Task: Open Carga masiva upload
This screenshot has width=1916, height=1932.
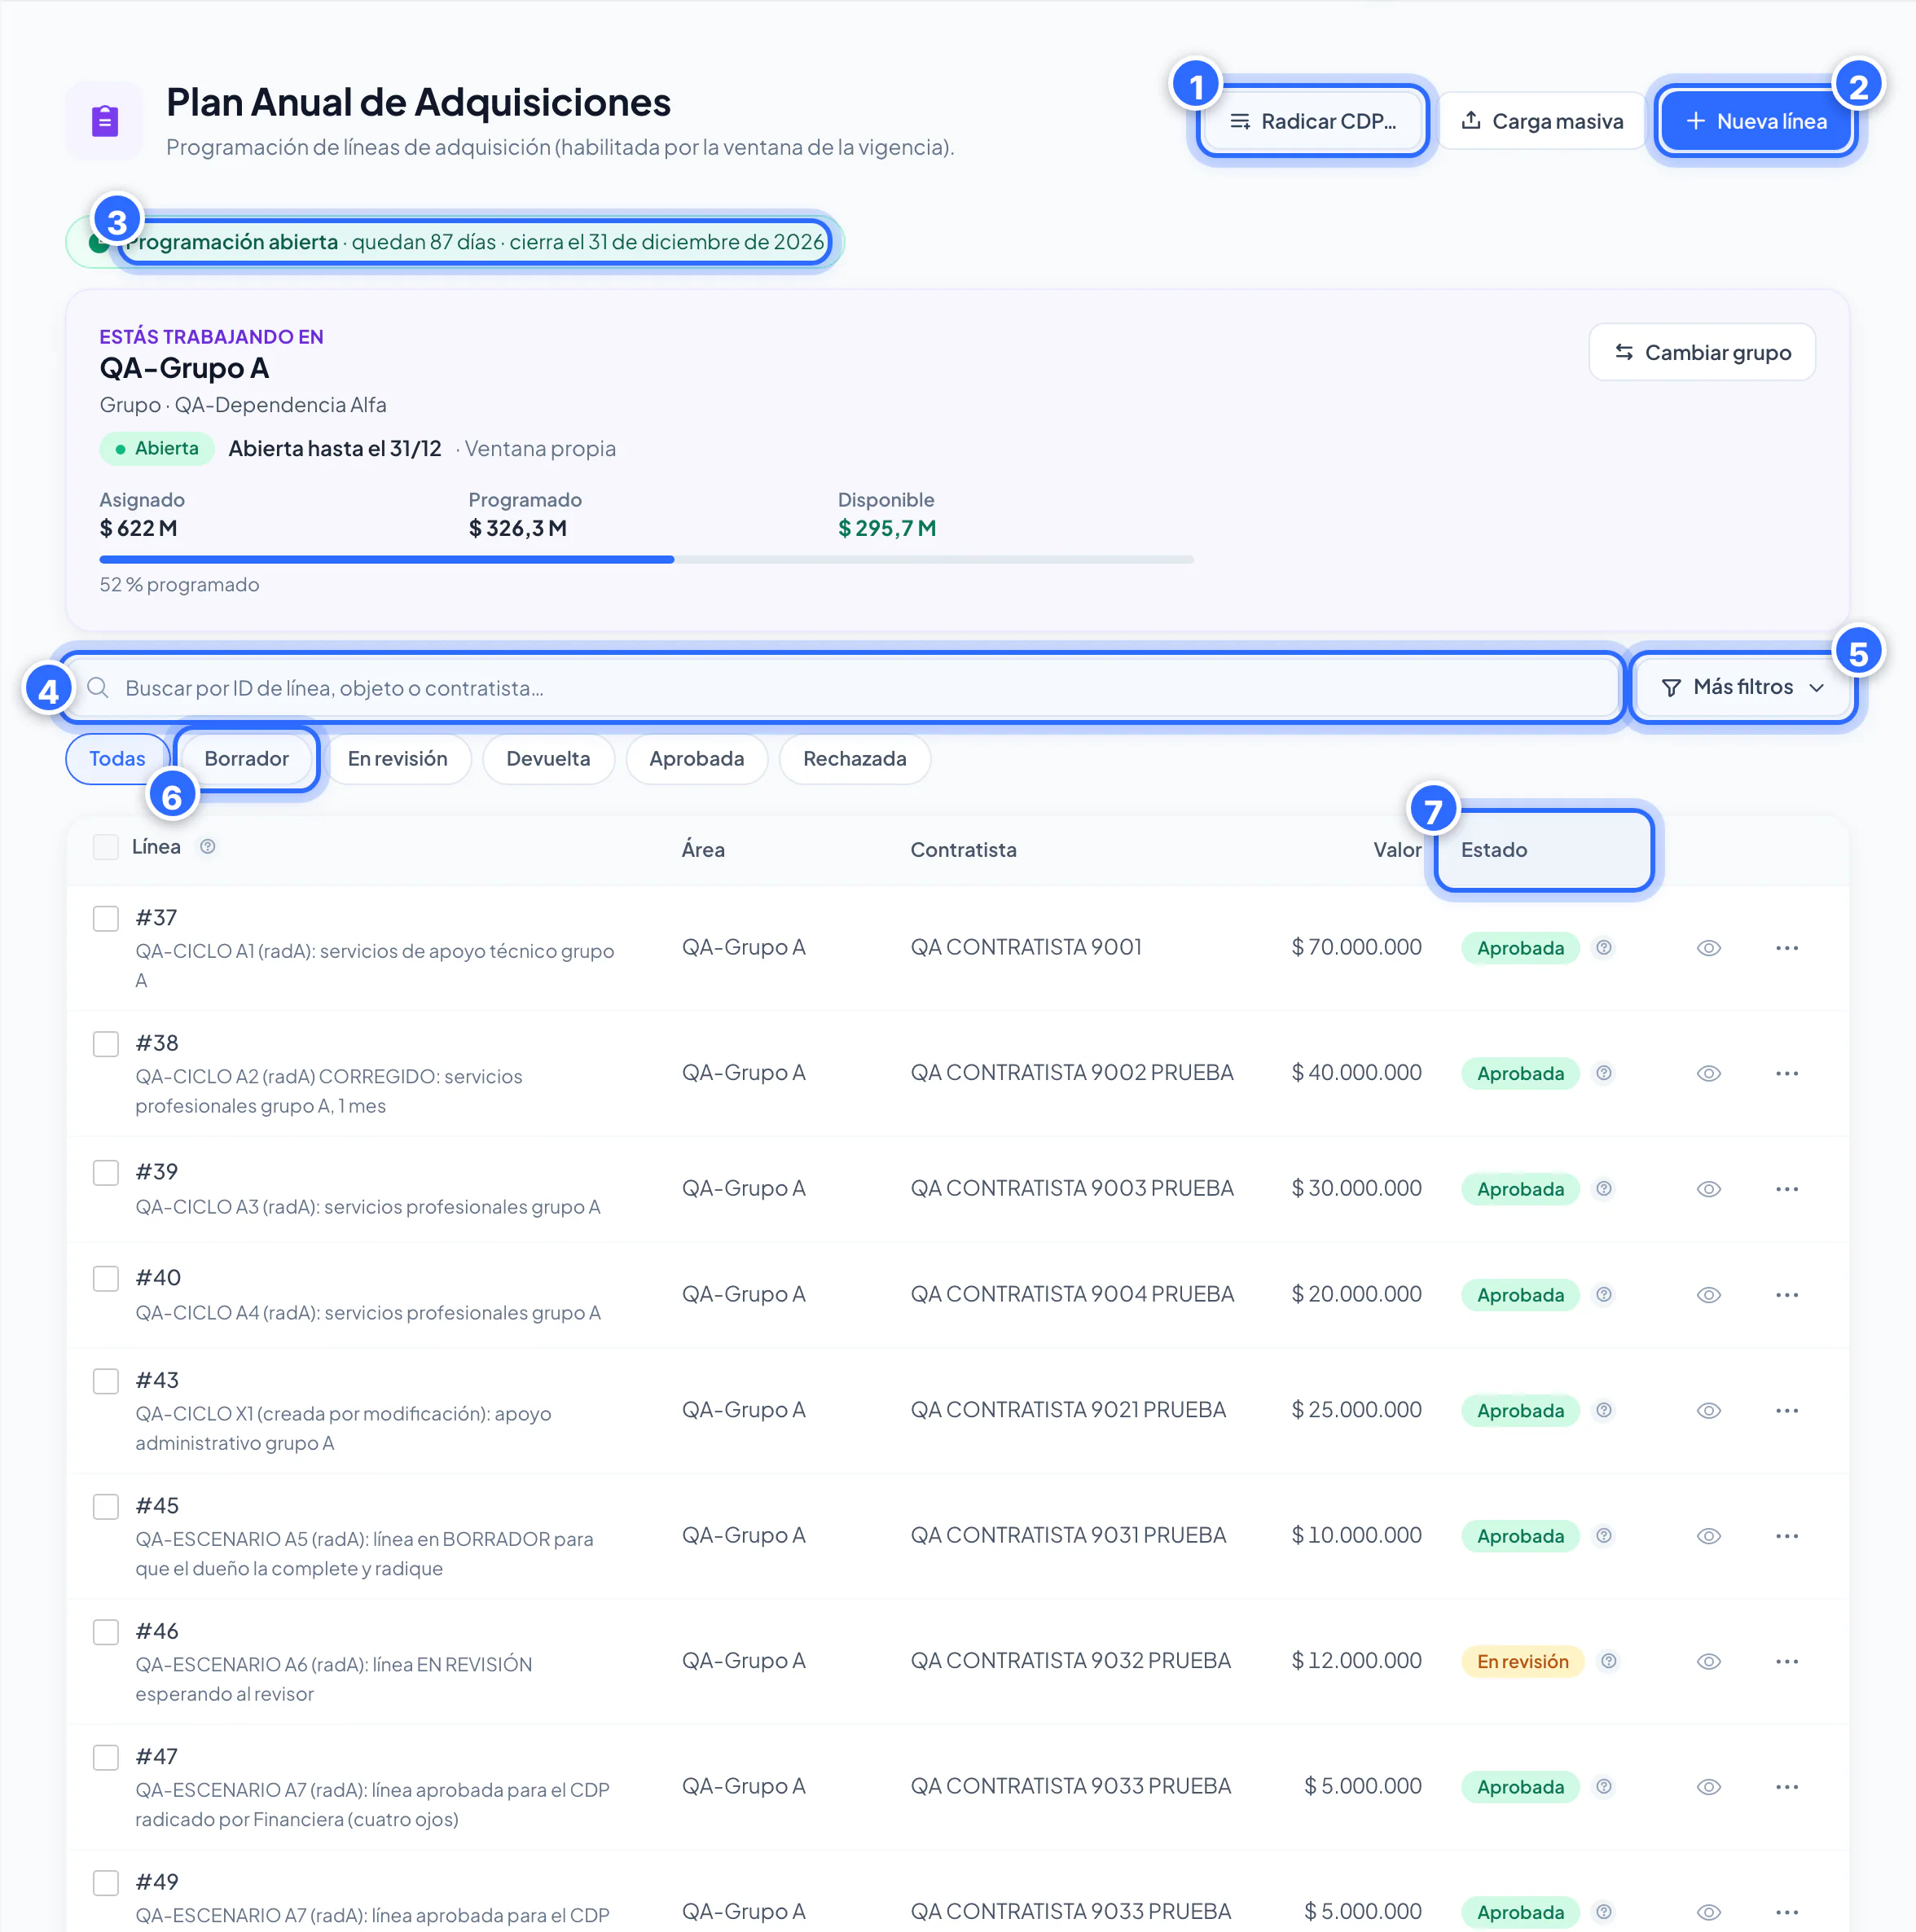Action: [1542, 121]
